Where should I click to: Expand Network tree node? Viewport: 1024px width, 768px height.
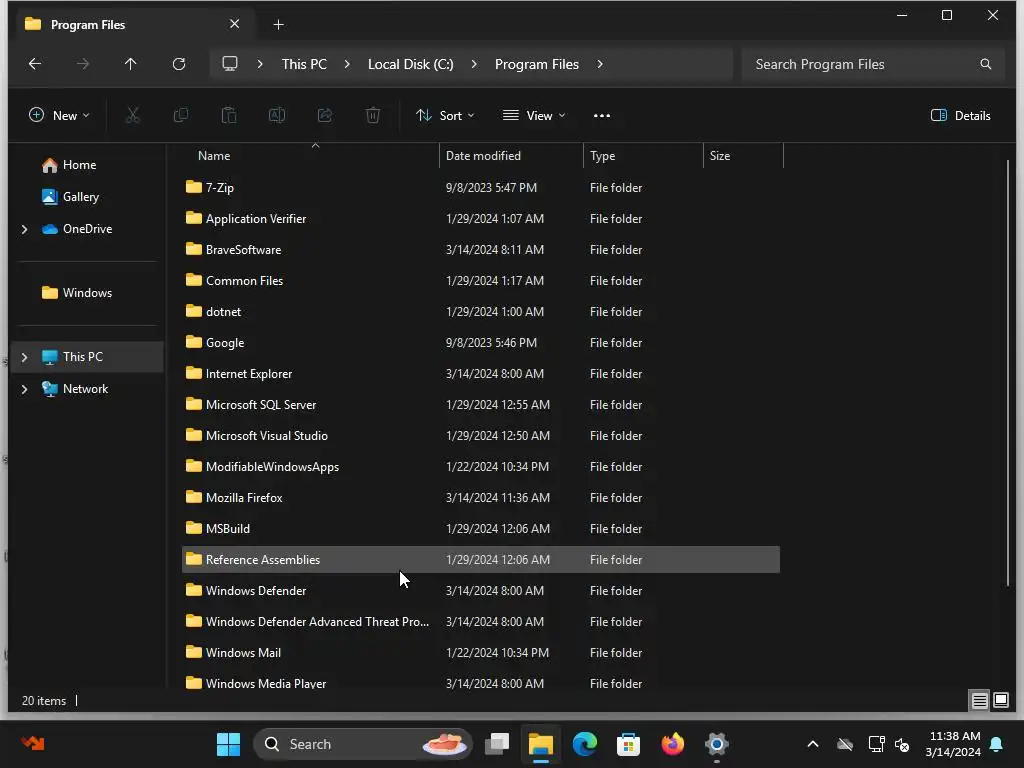point(25,389)
